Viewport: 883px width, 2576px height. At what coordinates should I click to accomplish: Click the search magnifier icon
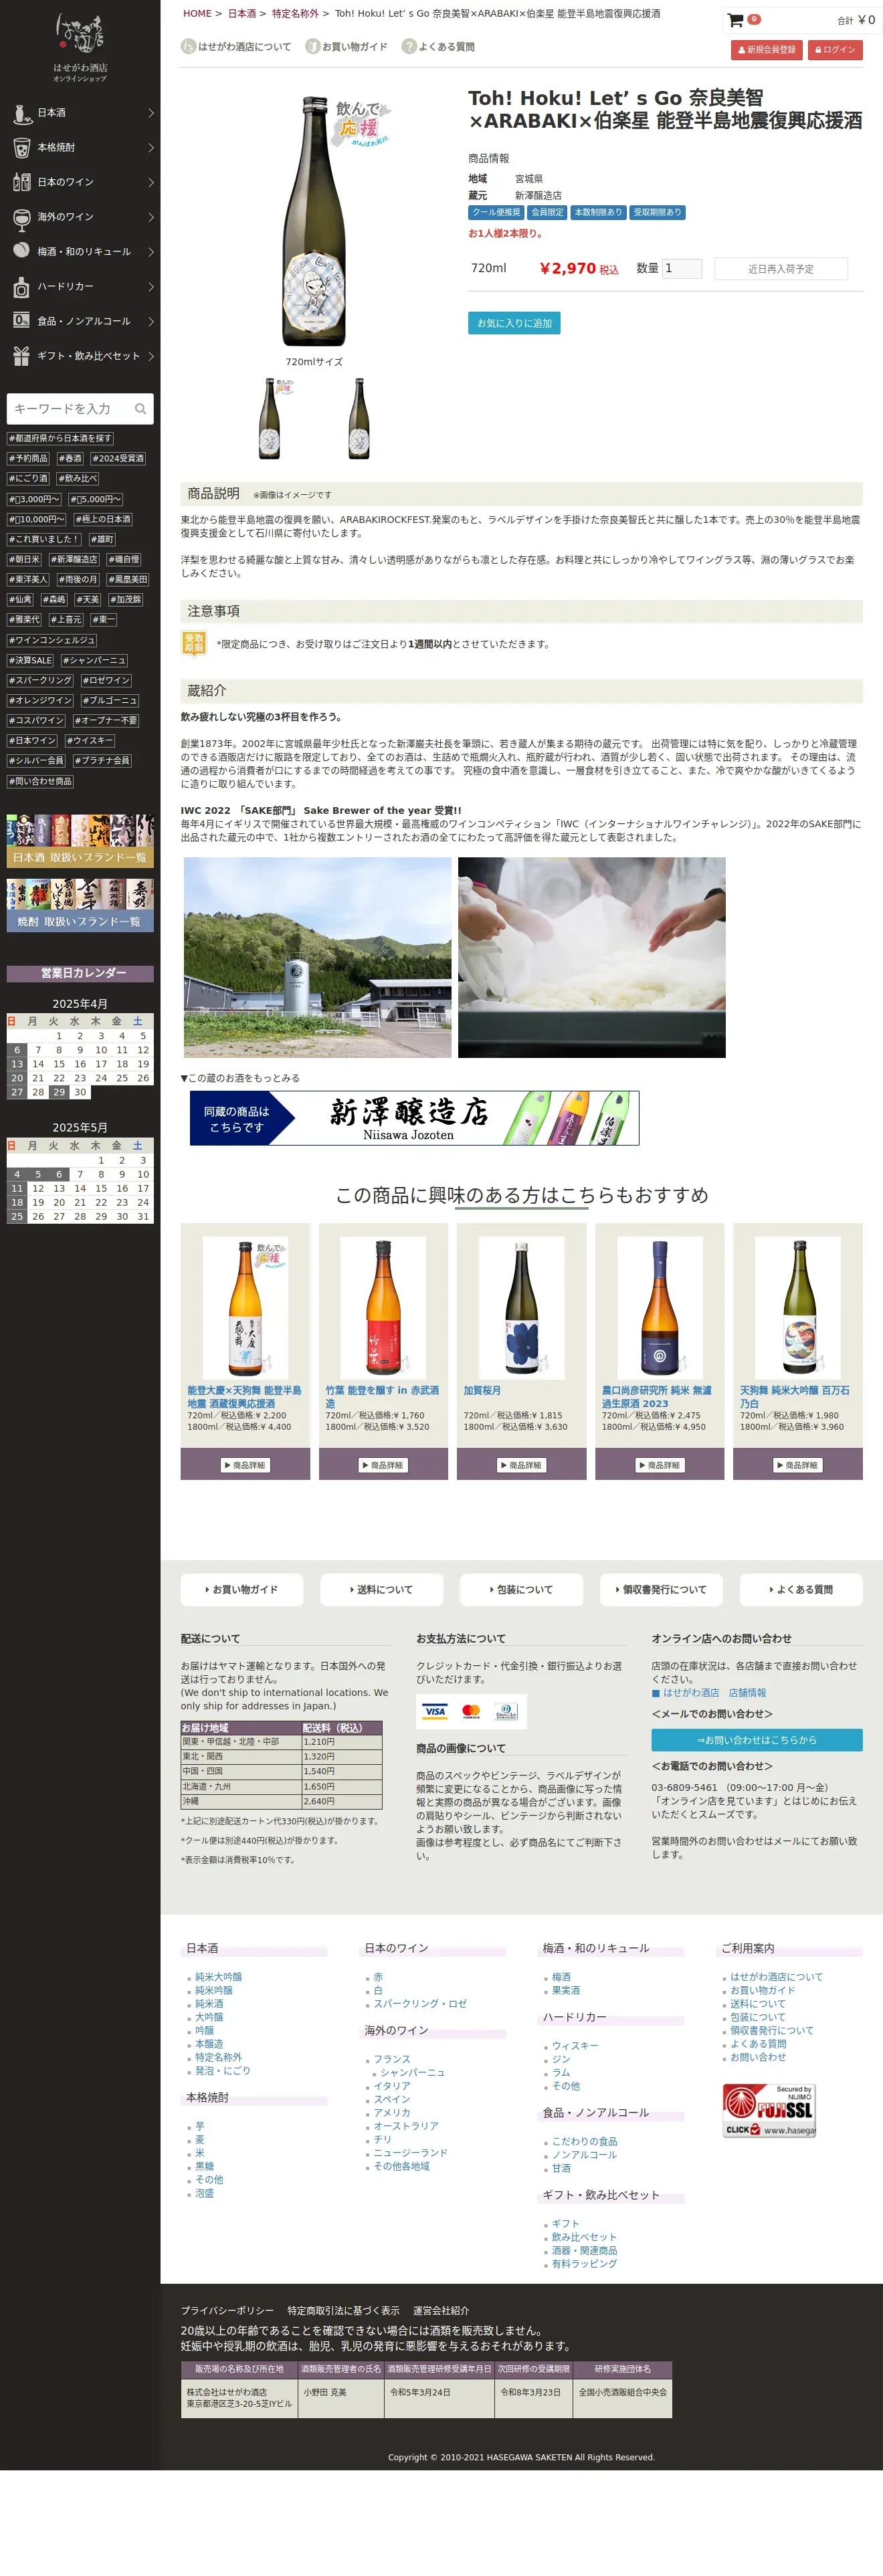pos(141,409)
